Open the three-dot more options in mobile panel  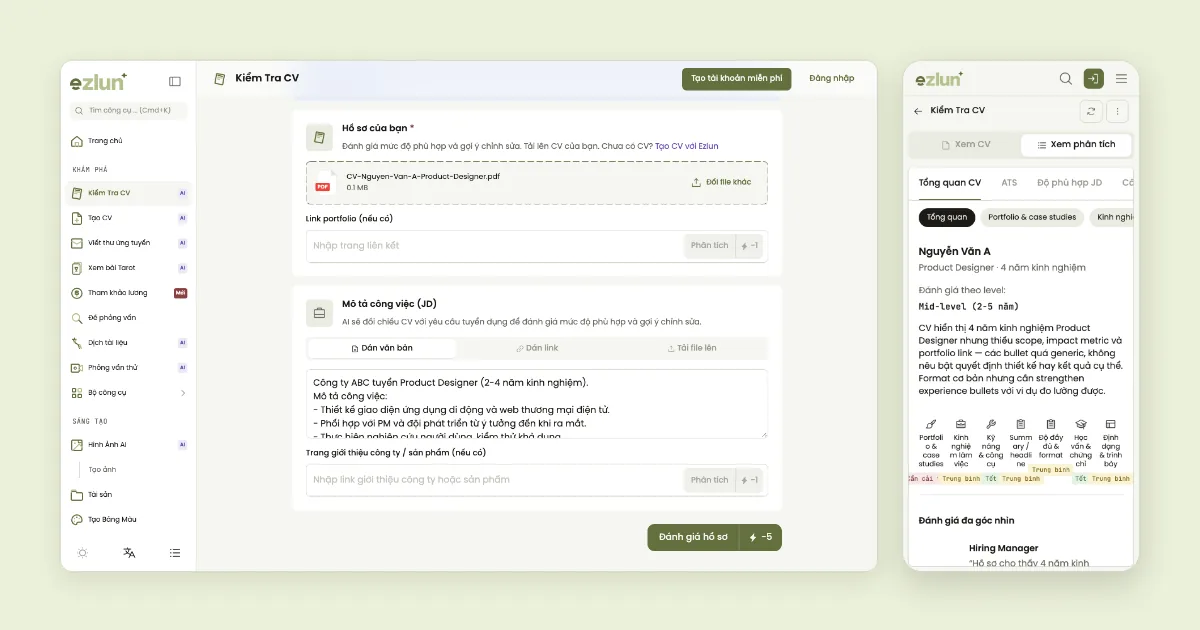tap(1118, 111)
